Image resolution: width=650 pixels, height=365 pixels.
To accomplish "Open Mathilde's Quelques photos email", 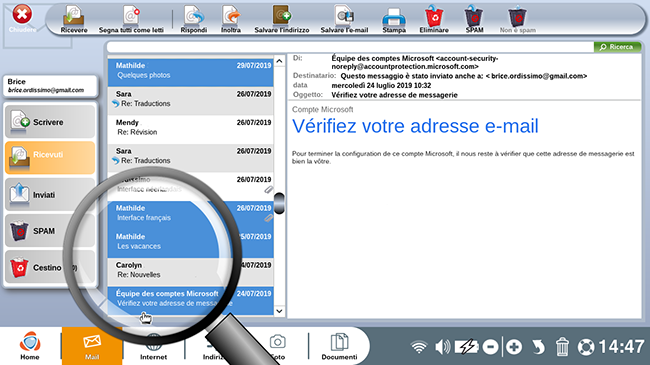I will tap(191, 72).
